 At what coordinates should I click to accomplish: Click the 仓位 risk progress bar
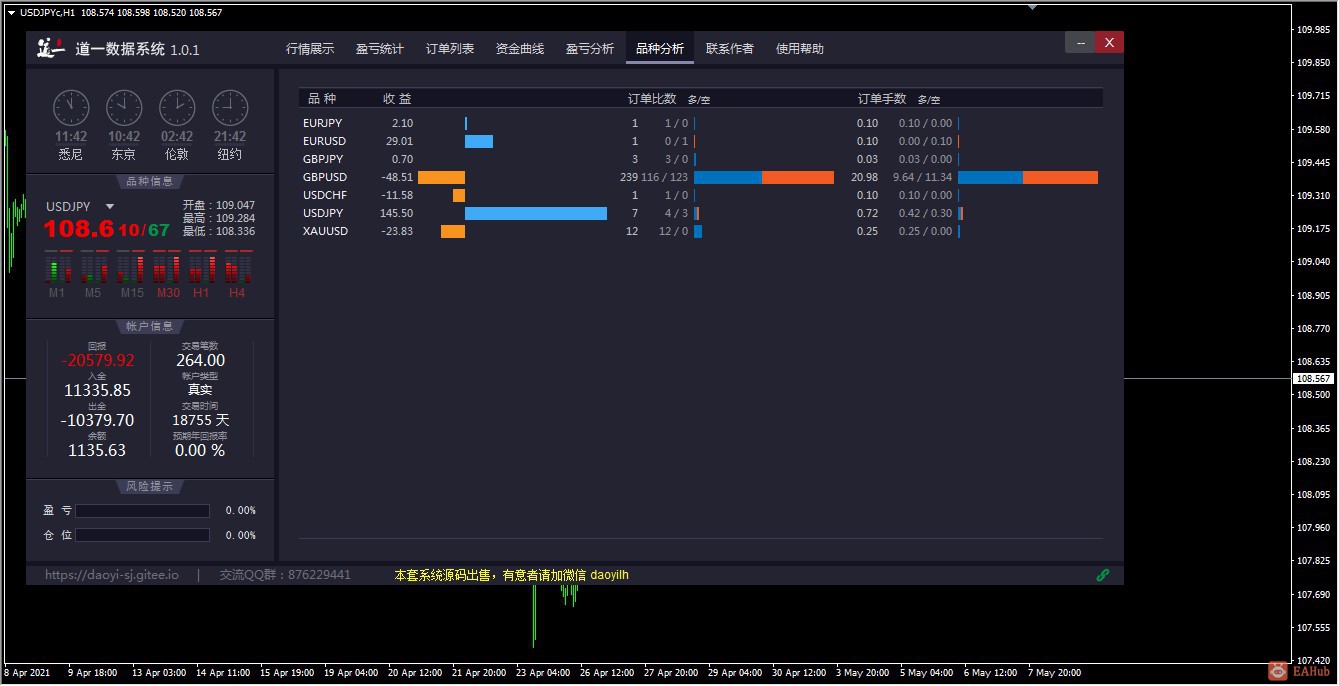point(142,535)
